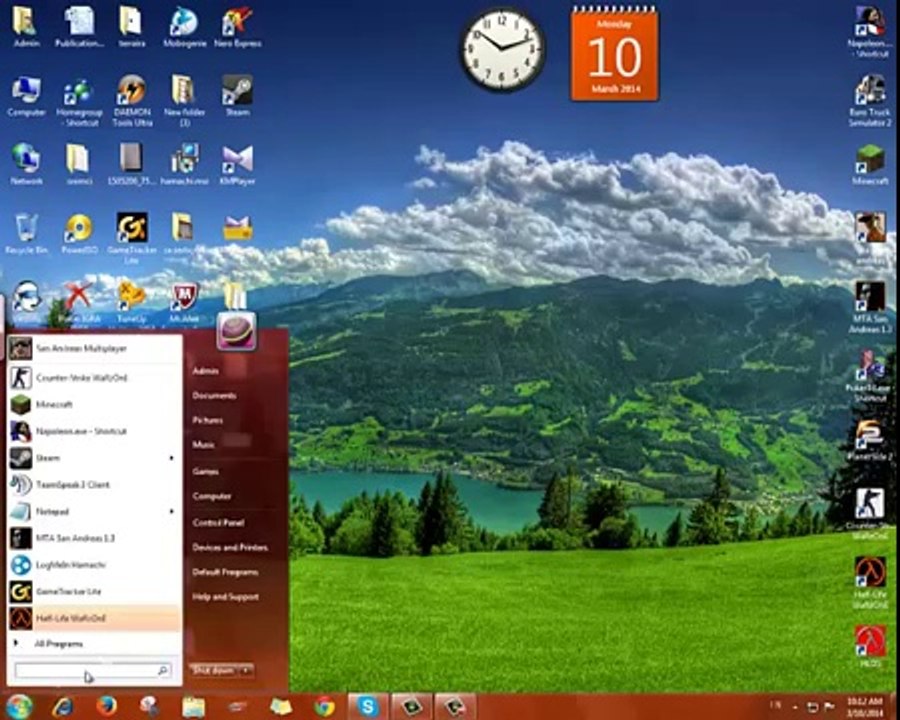Click the Action Center flag tray icon
The image size is (900, 720).
829,707
